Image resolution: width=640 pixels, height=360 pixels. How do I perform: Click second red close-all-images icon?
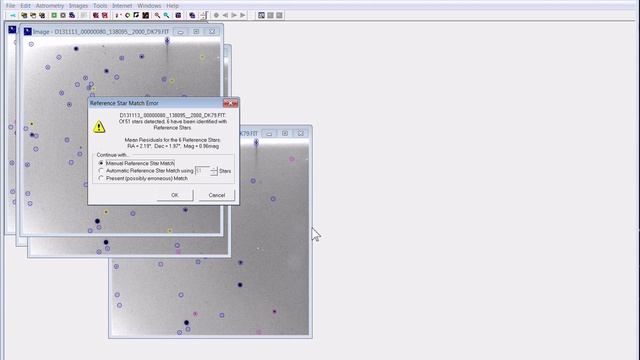click(105, 15)
